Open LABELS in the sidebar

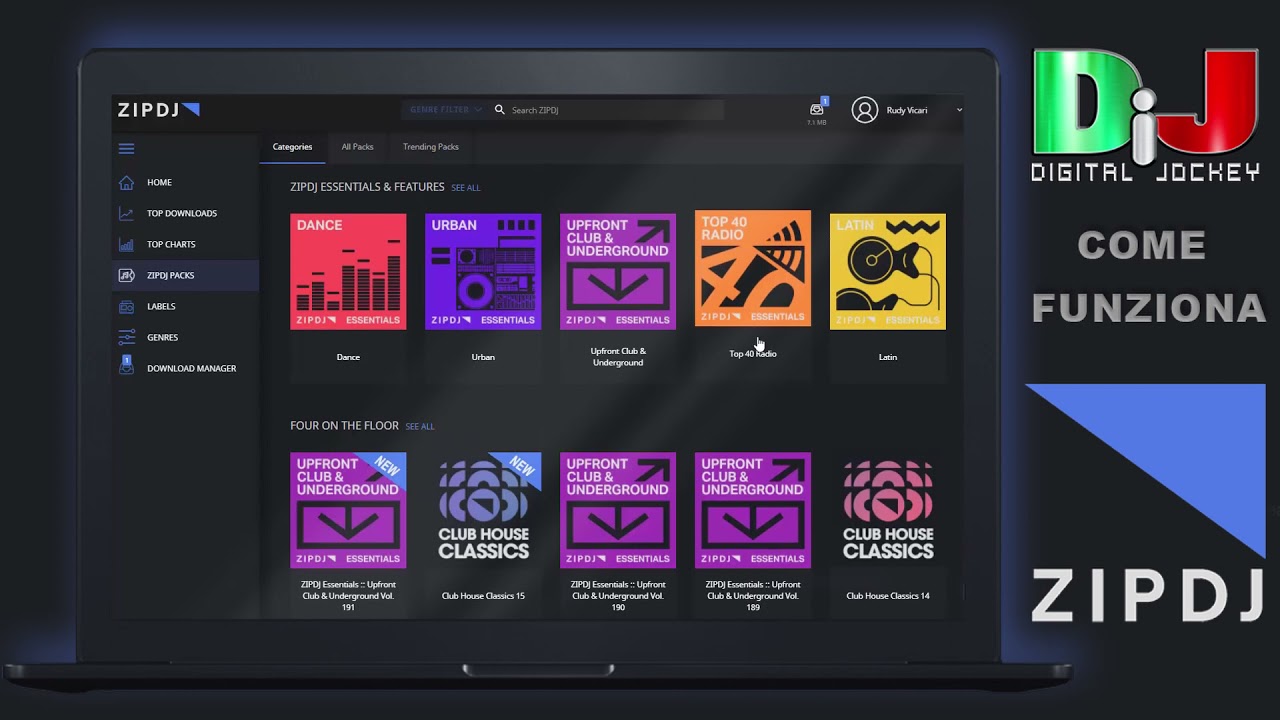click(161, 306)
